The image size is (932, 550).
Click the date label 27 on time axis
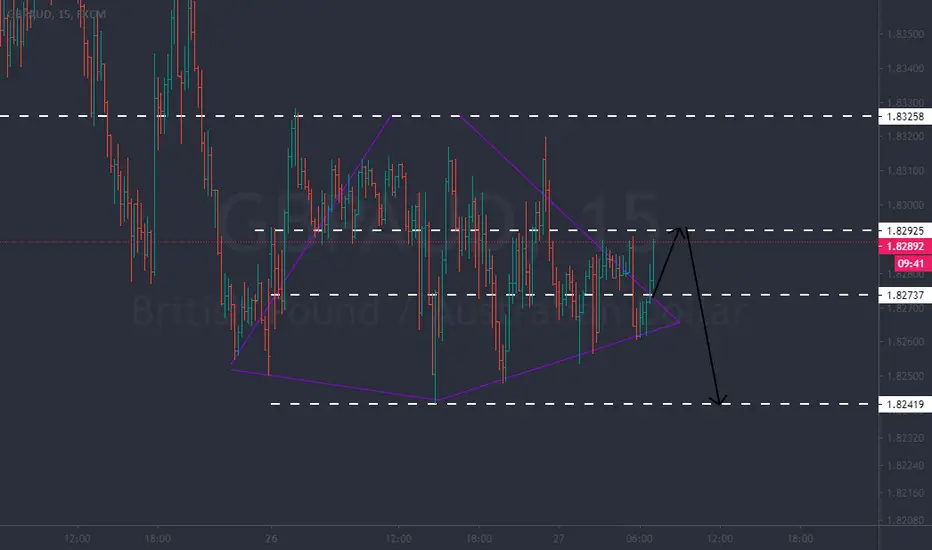pyautogui.click(x=558, y=539)
